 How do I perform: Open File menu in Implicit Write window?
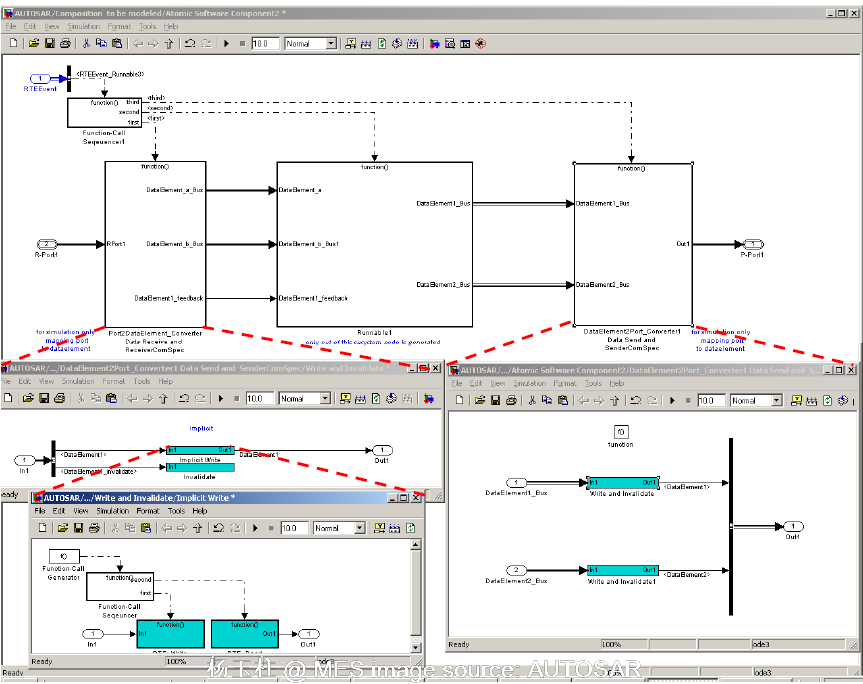(x=40, y=511)
